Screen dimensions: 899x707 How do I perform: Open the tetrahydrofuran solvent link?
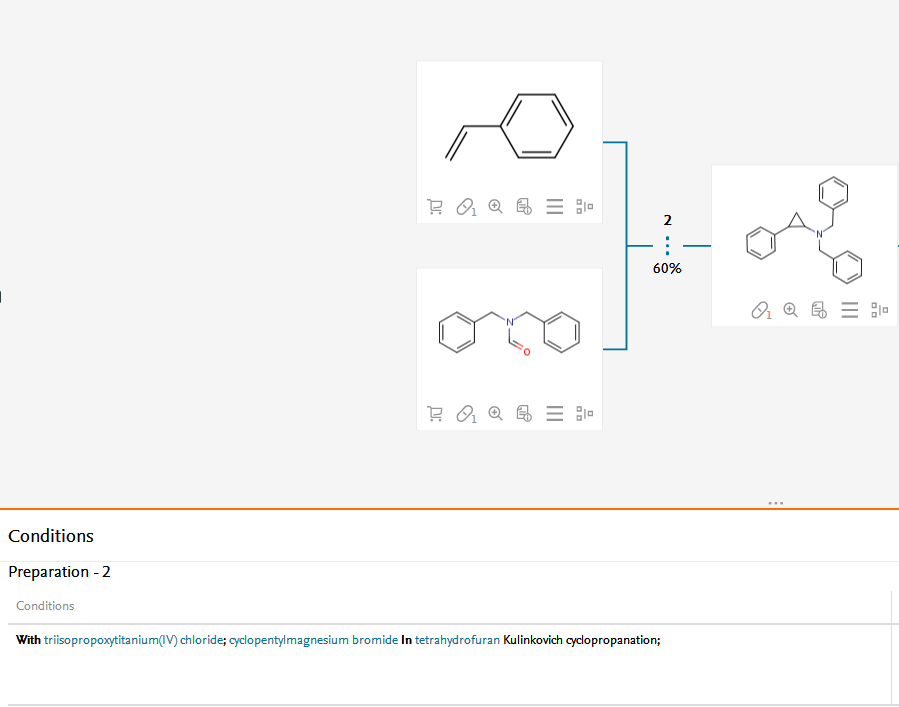[x=457, y=640]
